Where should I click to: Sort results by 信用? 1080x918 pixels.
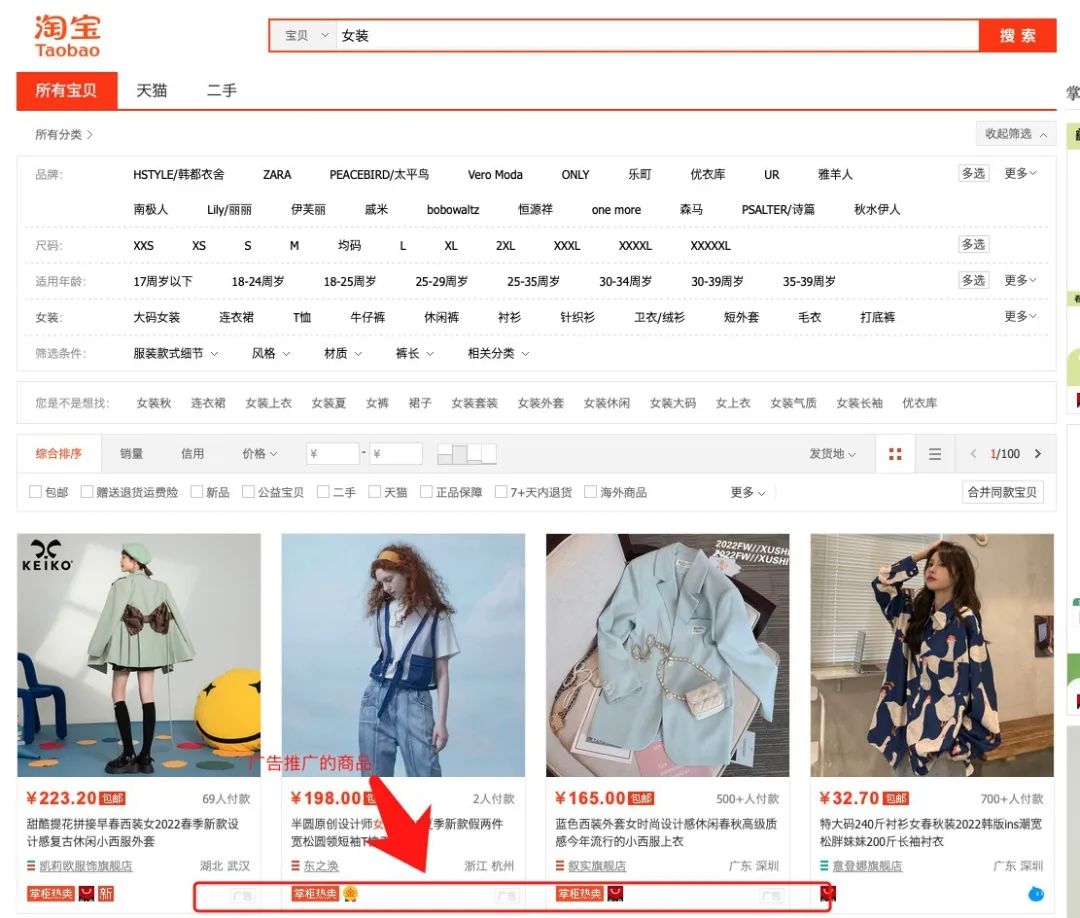coord(192,454)
